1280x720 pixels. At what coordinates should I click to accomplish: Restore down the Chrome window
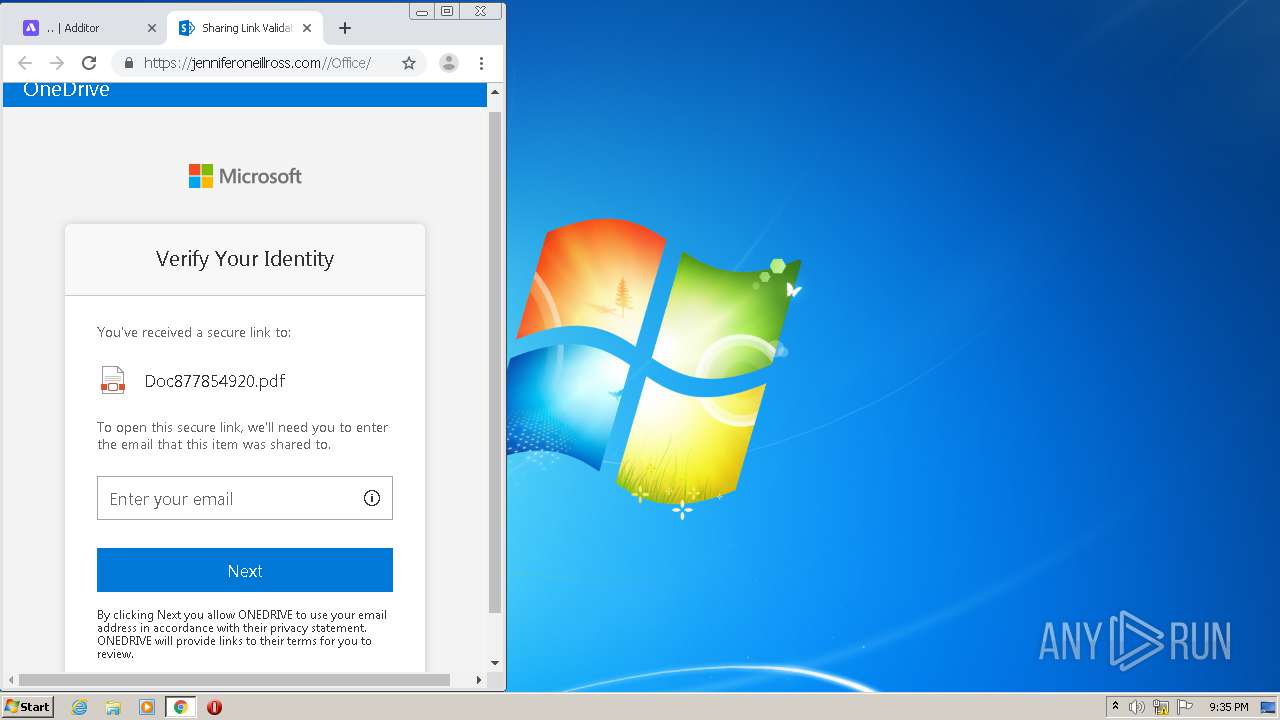point(447,12)
